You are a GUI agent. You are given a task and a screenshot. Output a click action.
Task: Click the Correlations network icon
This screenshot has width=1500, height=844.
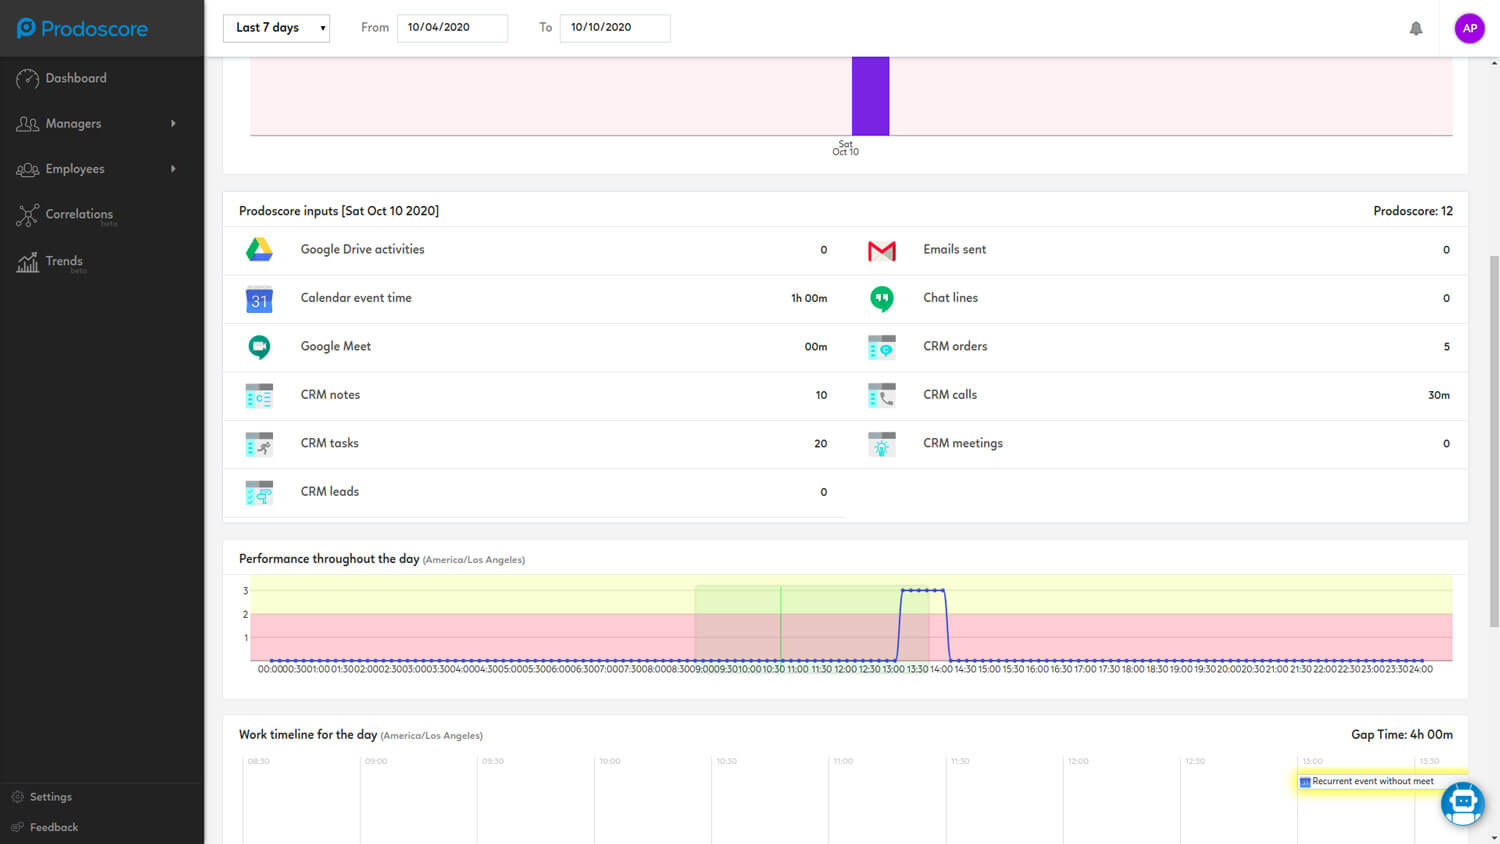point(27,214)
